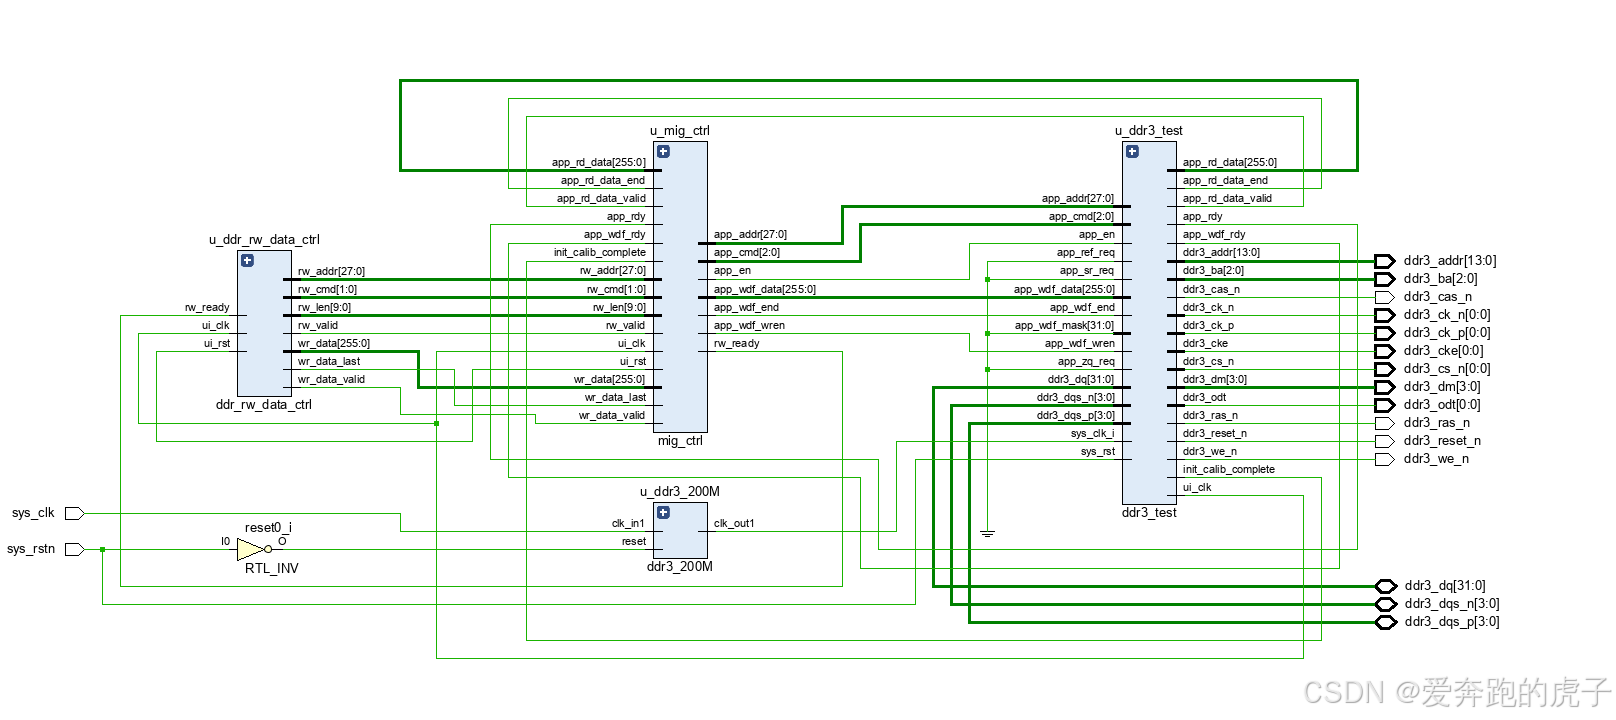Click the wr_data_last pin on ddr_rw_data_ctrl

pyautogui.click(x=329, y=362)
